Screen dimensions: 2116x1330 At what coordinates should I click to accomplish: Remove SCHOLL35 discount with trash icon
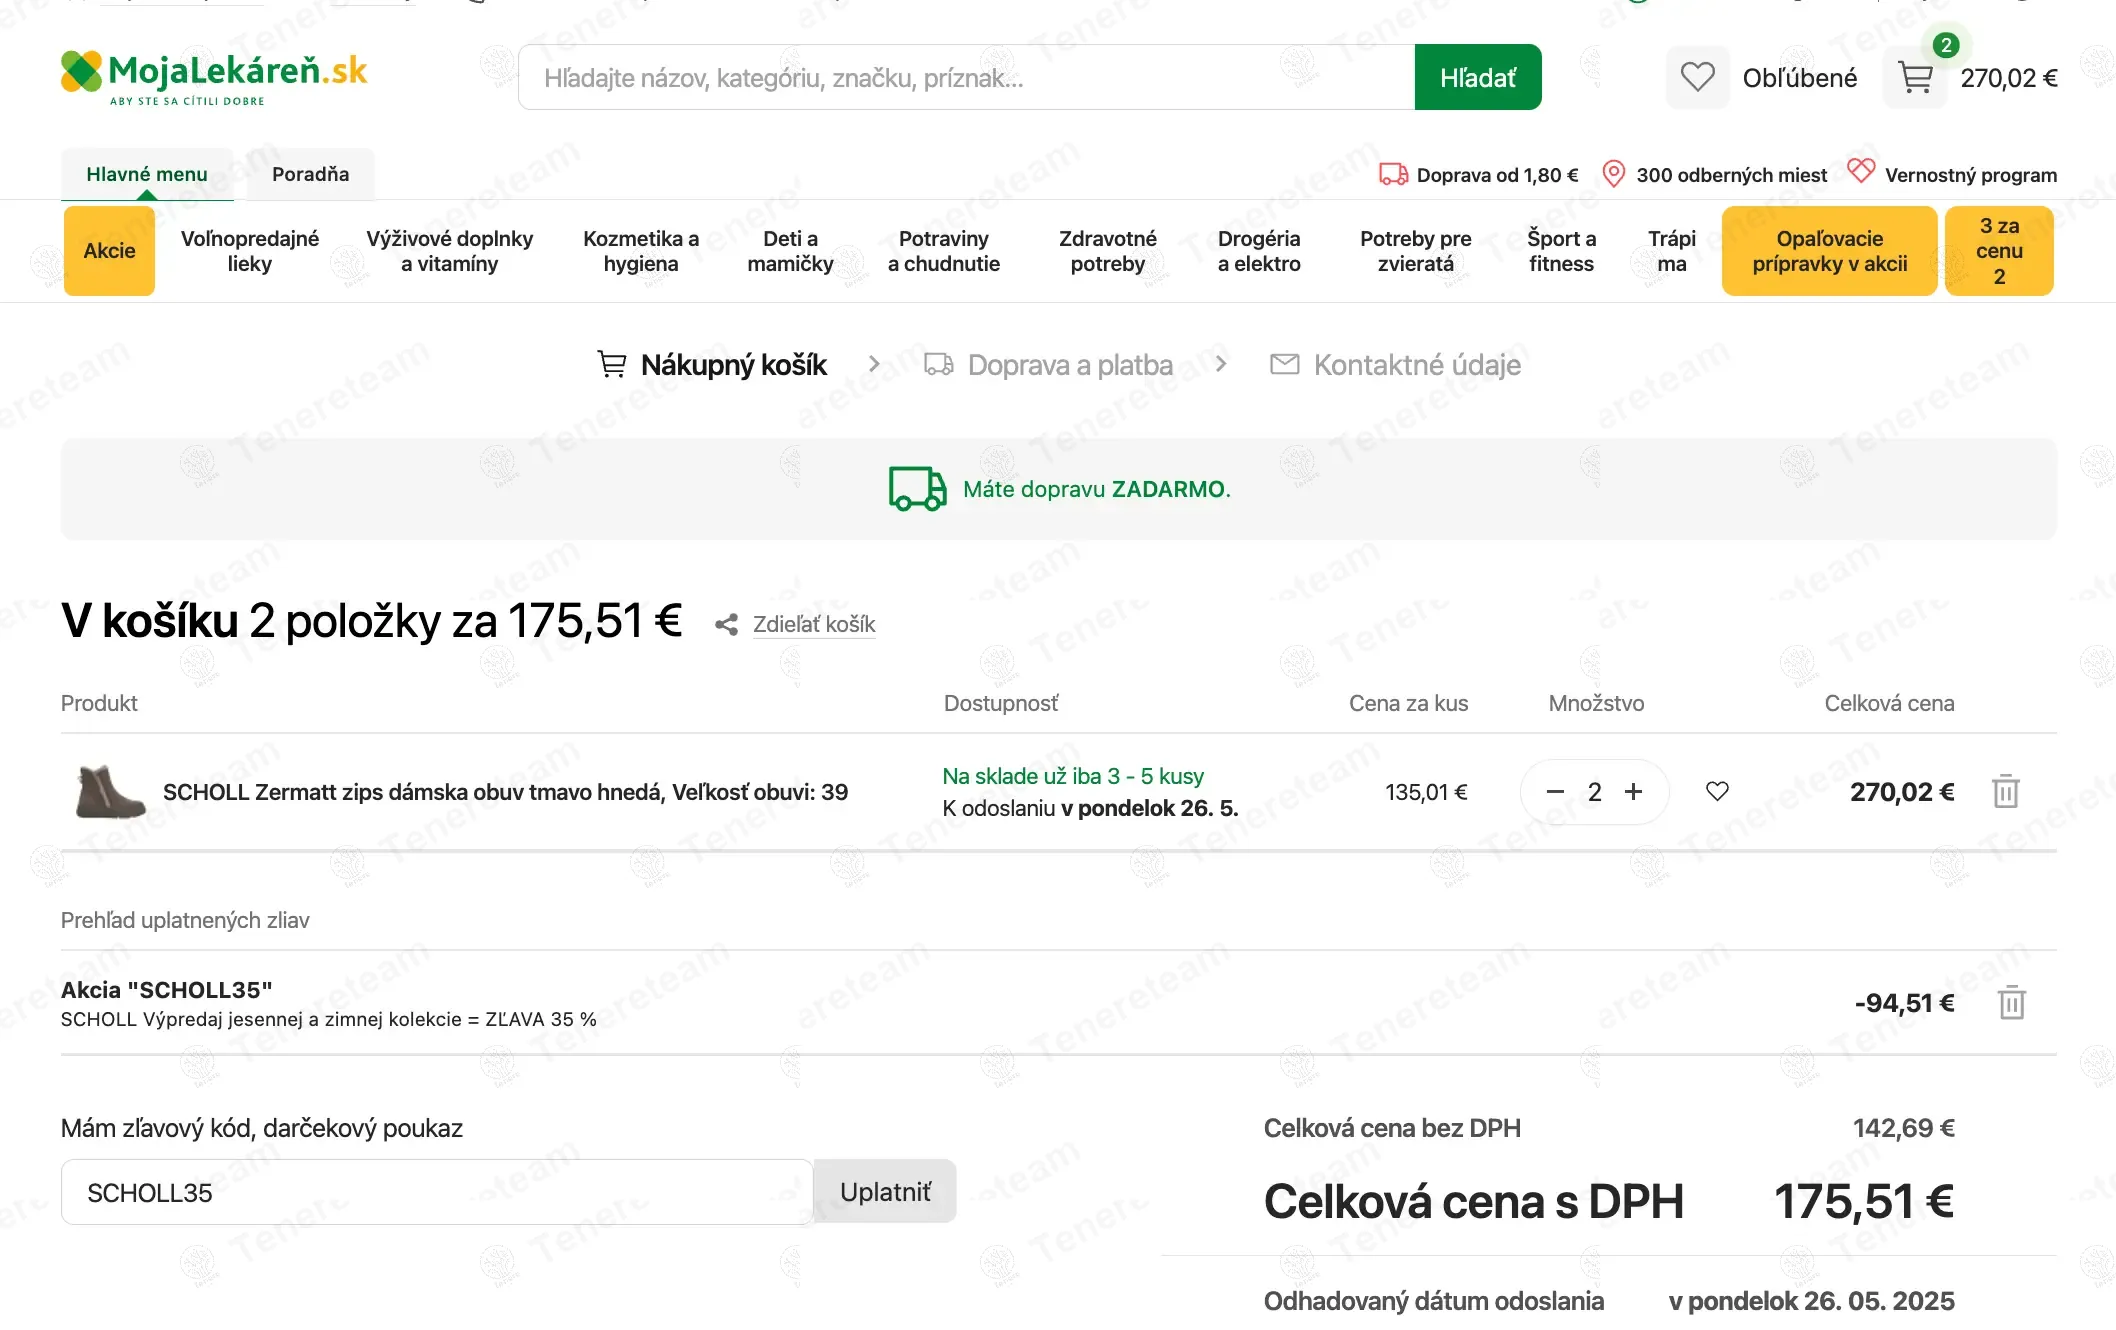click(x=2012, y=1003)
